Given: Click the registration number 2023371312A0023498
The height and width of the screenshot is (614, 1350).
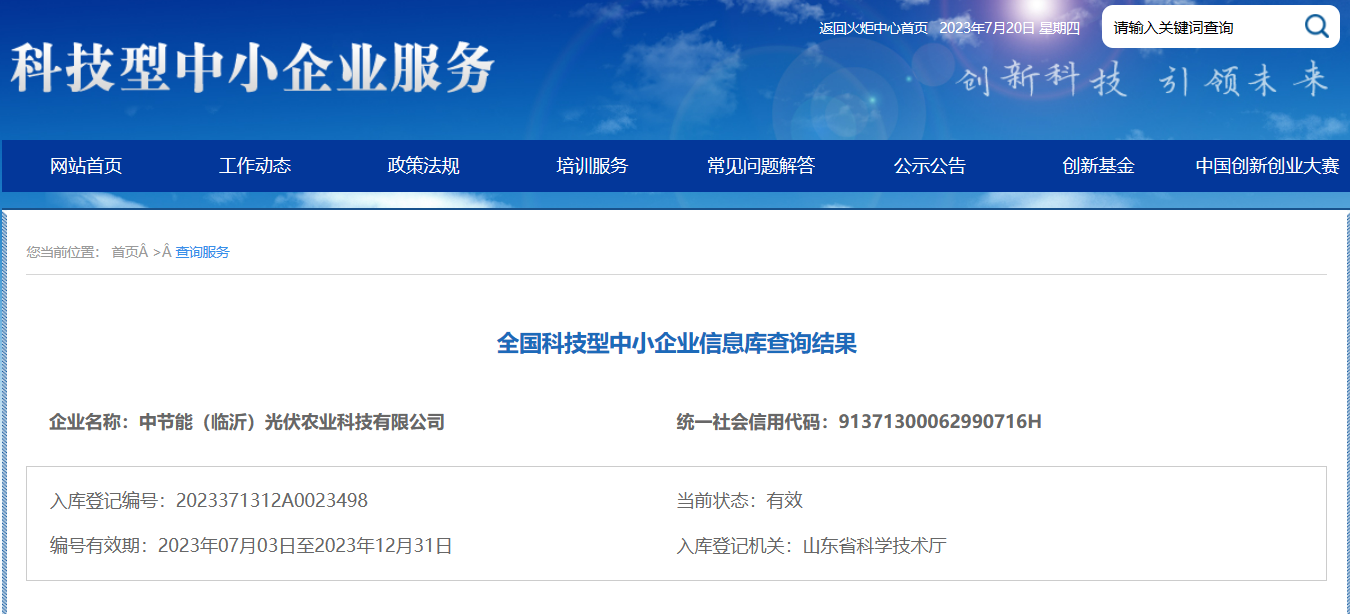Looking at the screenshot, I should point(271,501).
